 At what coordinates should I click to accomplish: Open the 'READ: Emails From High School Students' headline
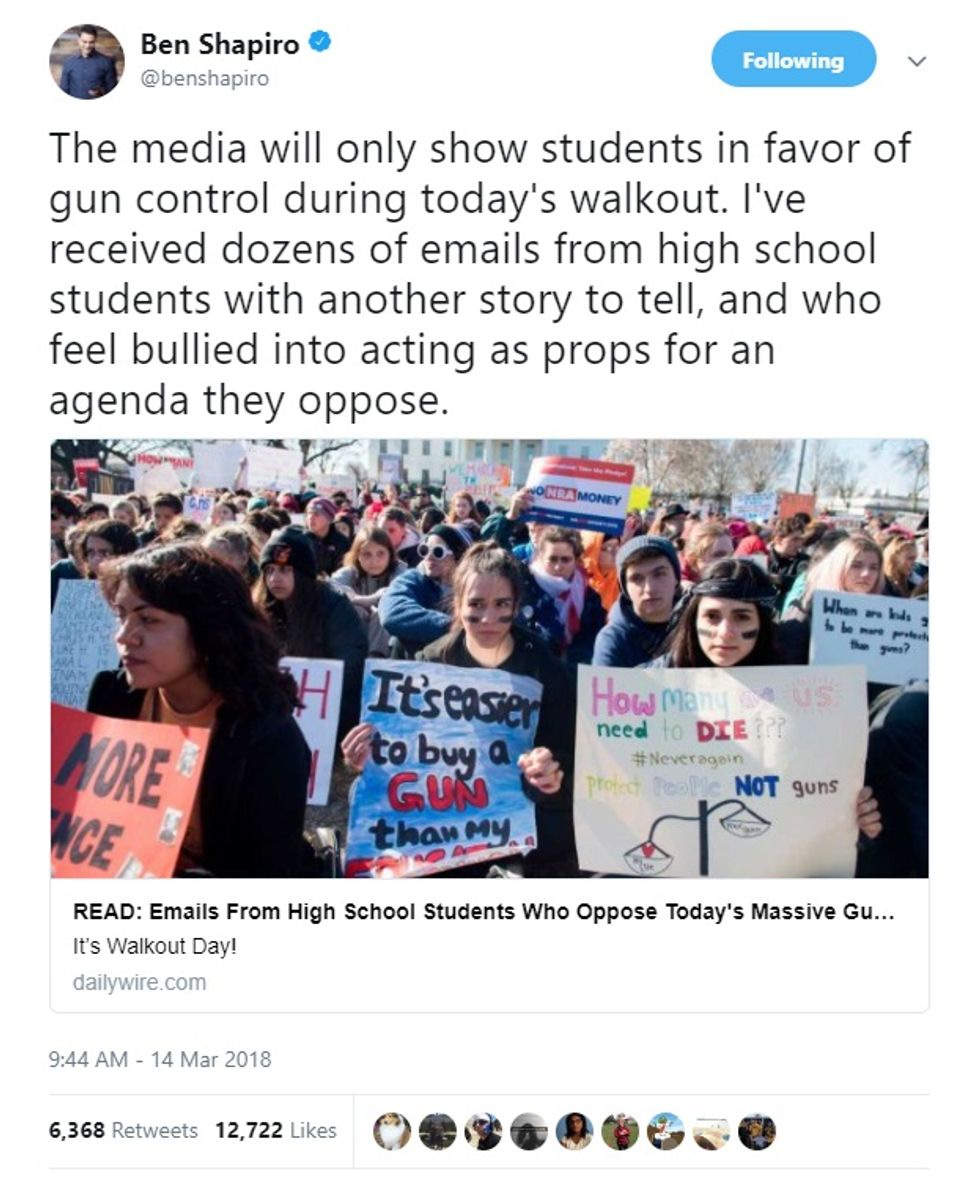point(484,911)
